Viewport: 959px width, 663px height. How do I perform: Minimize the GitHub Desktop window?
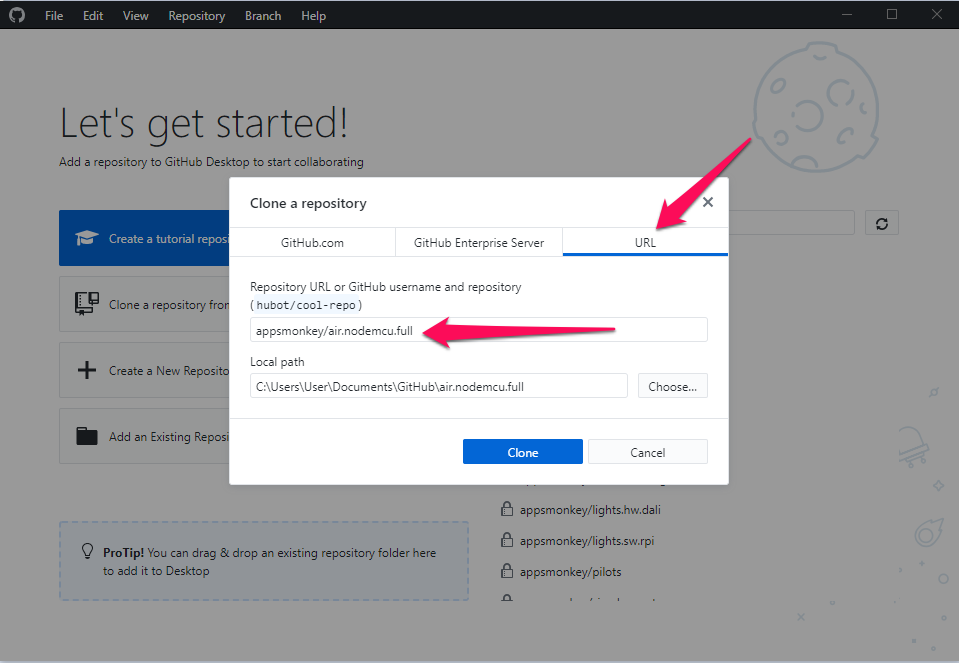(x=847, y=15)
